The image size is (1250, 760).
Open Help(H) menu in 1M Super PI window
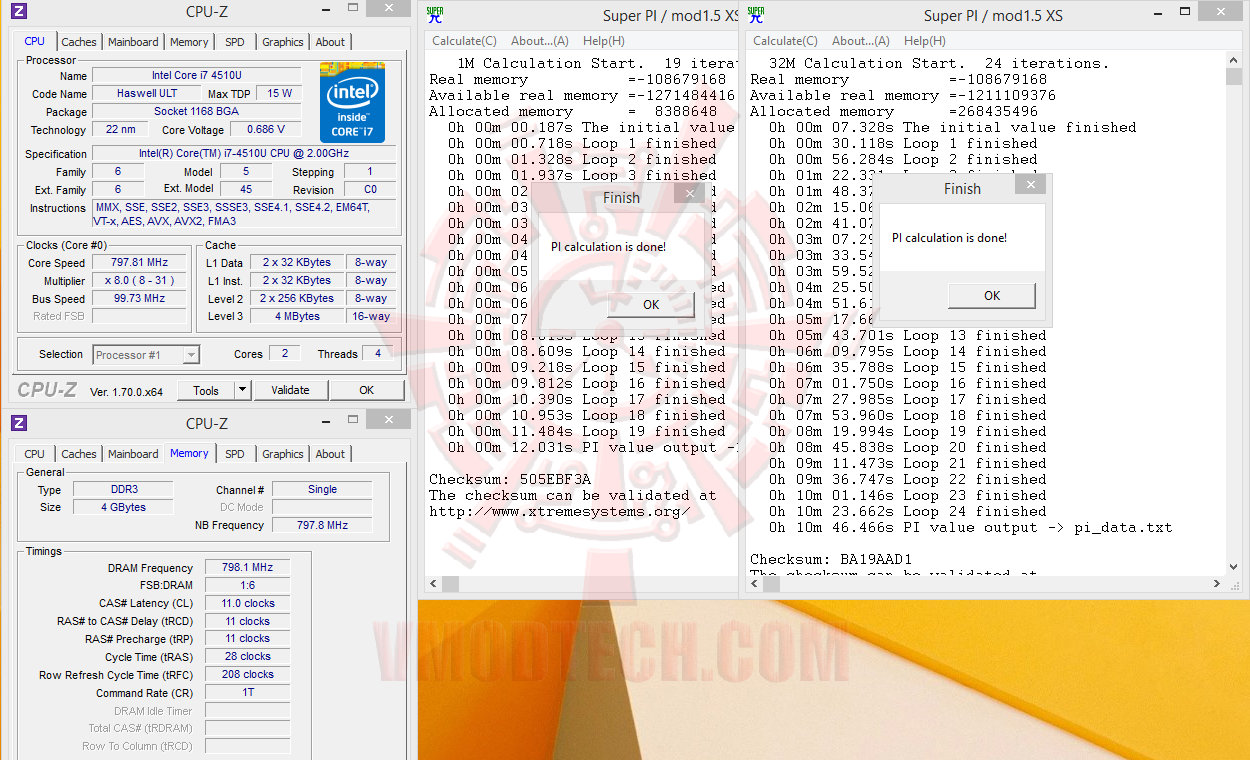[x=603, y=41]
